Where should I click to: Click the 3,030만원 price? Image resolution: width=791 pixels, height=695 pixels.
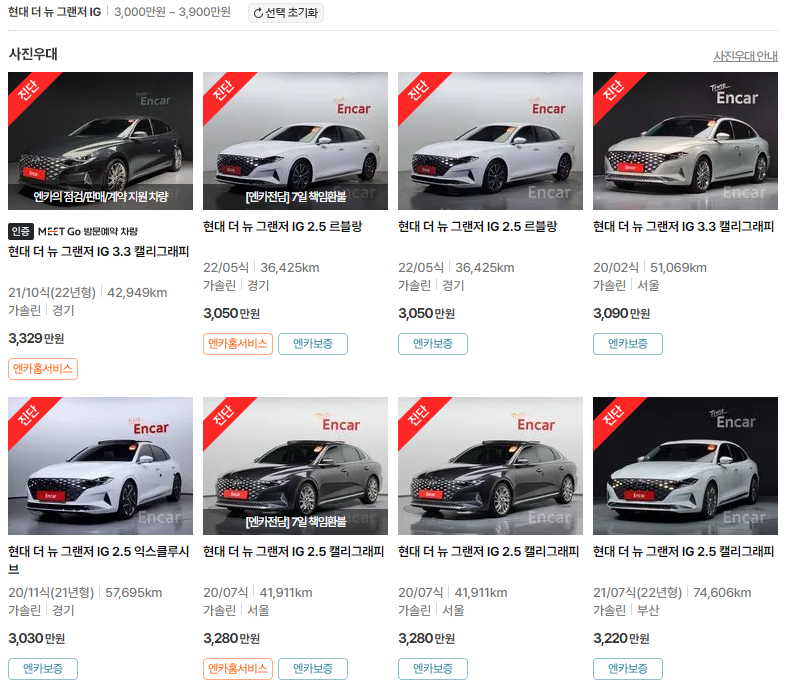pos(36,639)
